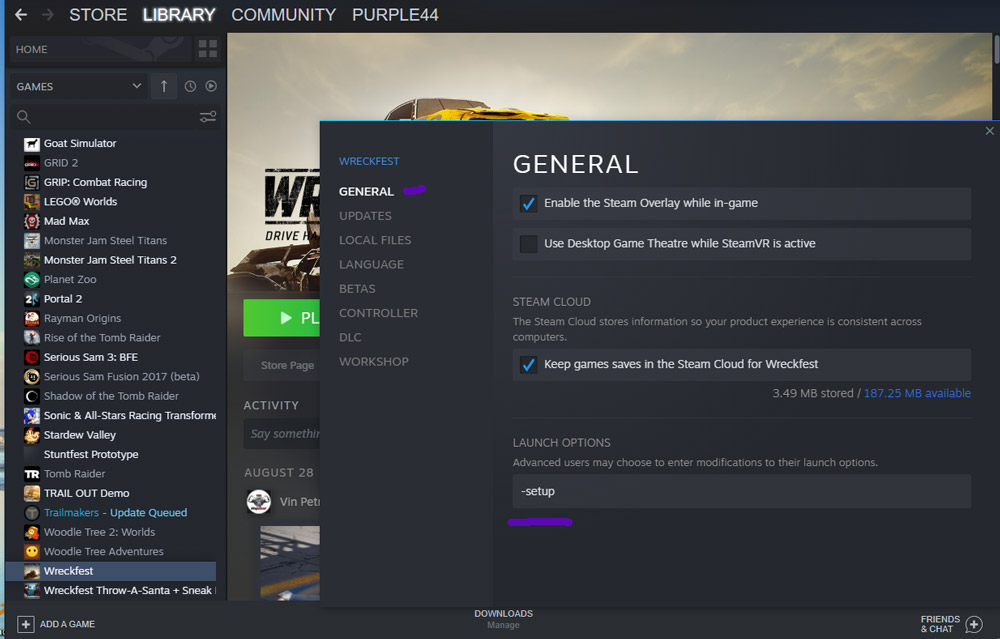The height and width of the screenshot is (639, 1000).
Task: Disable the Steam Overlay while in-game checkbox
Action: click(529, 203)
